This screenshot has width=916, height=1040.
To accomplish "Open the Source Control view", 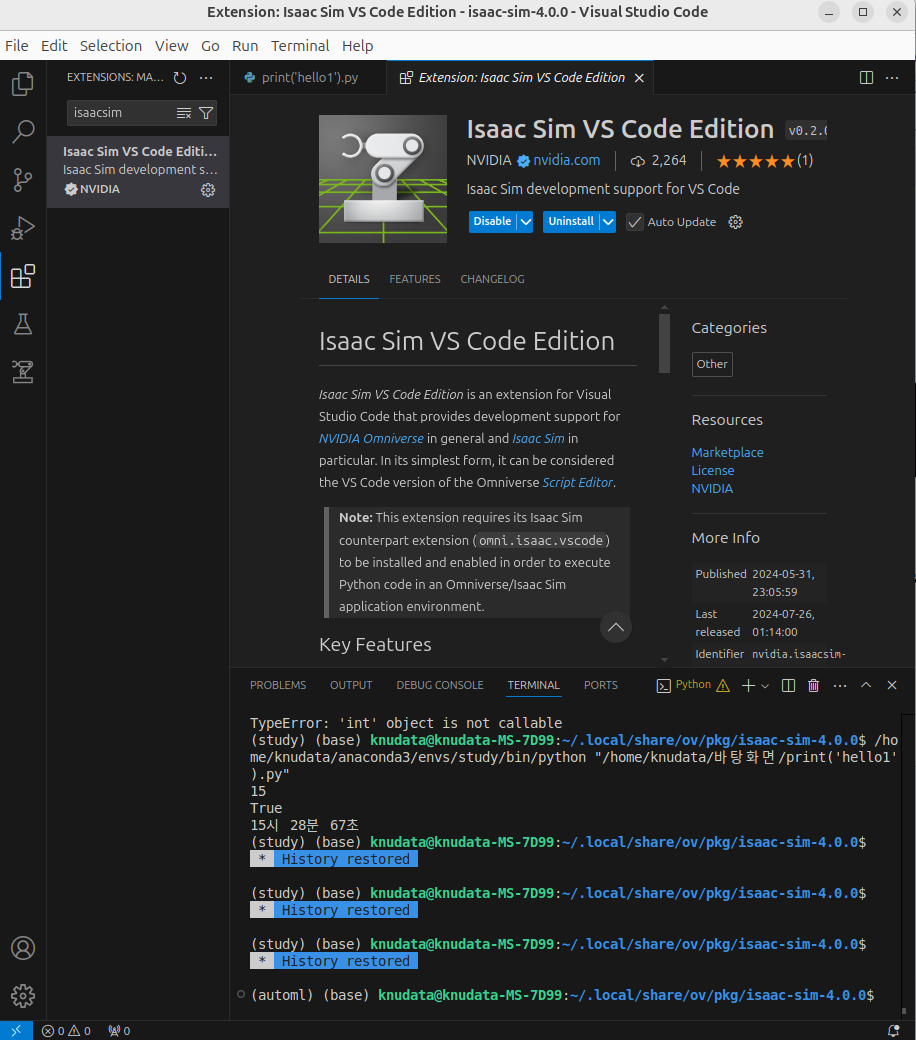I will [23, 180].
